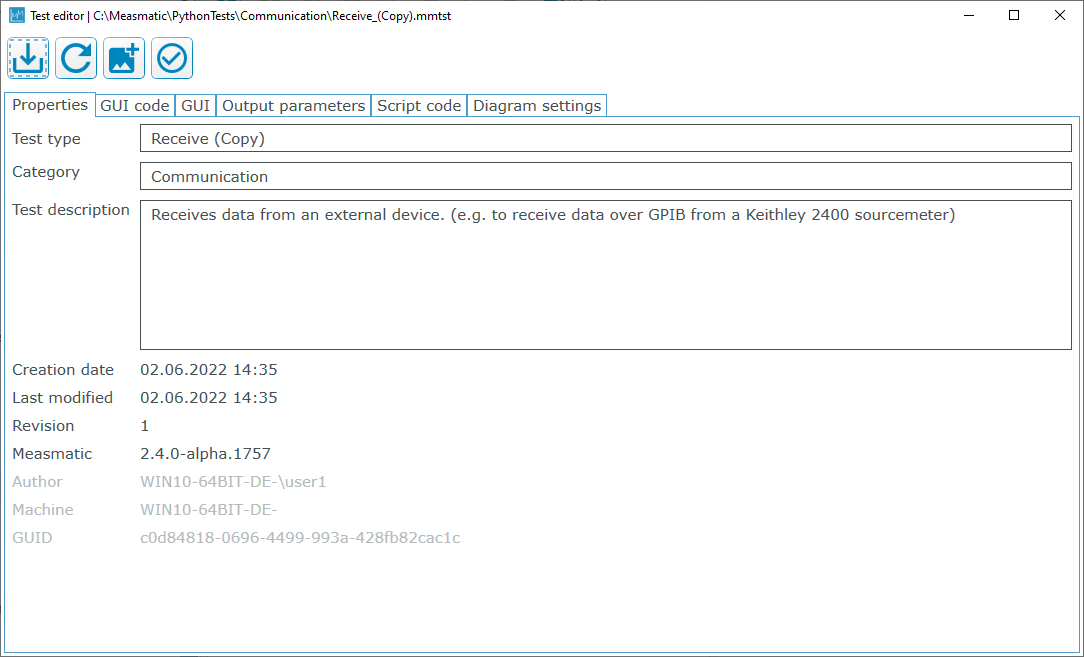Click inside the Test description text box

coord(606,275)
